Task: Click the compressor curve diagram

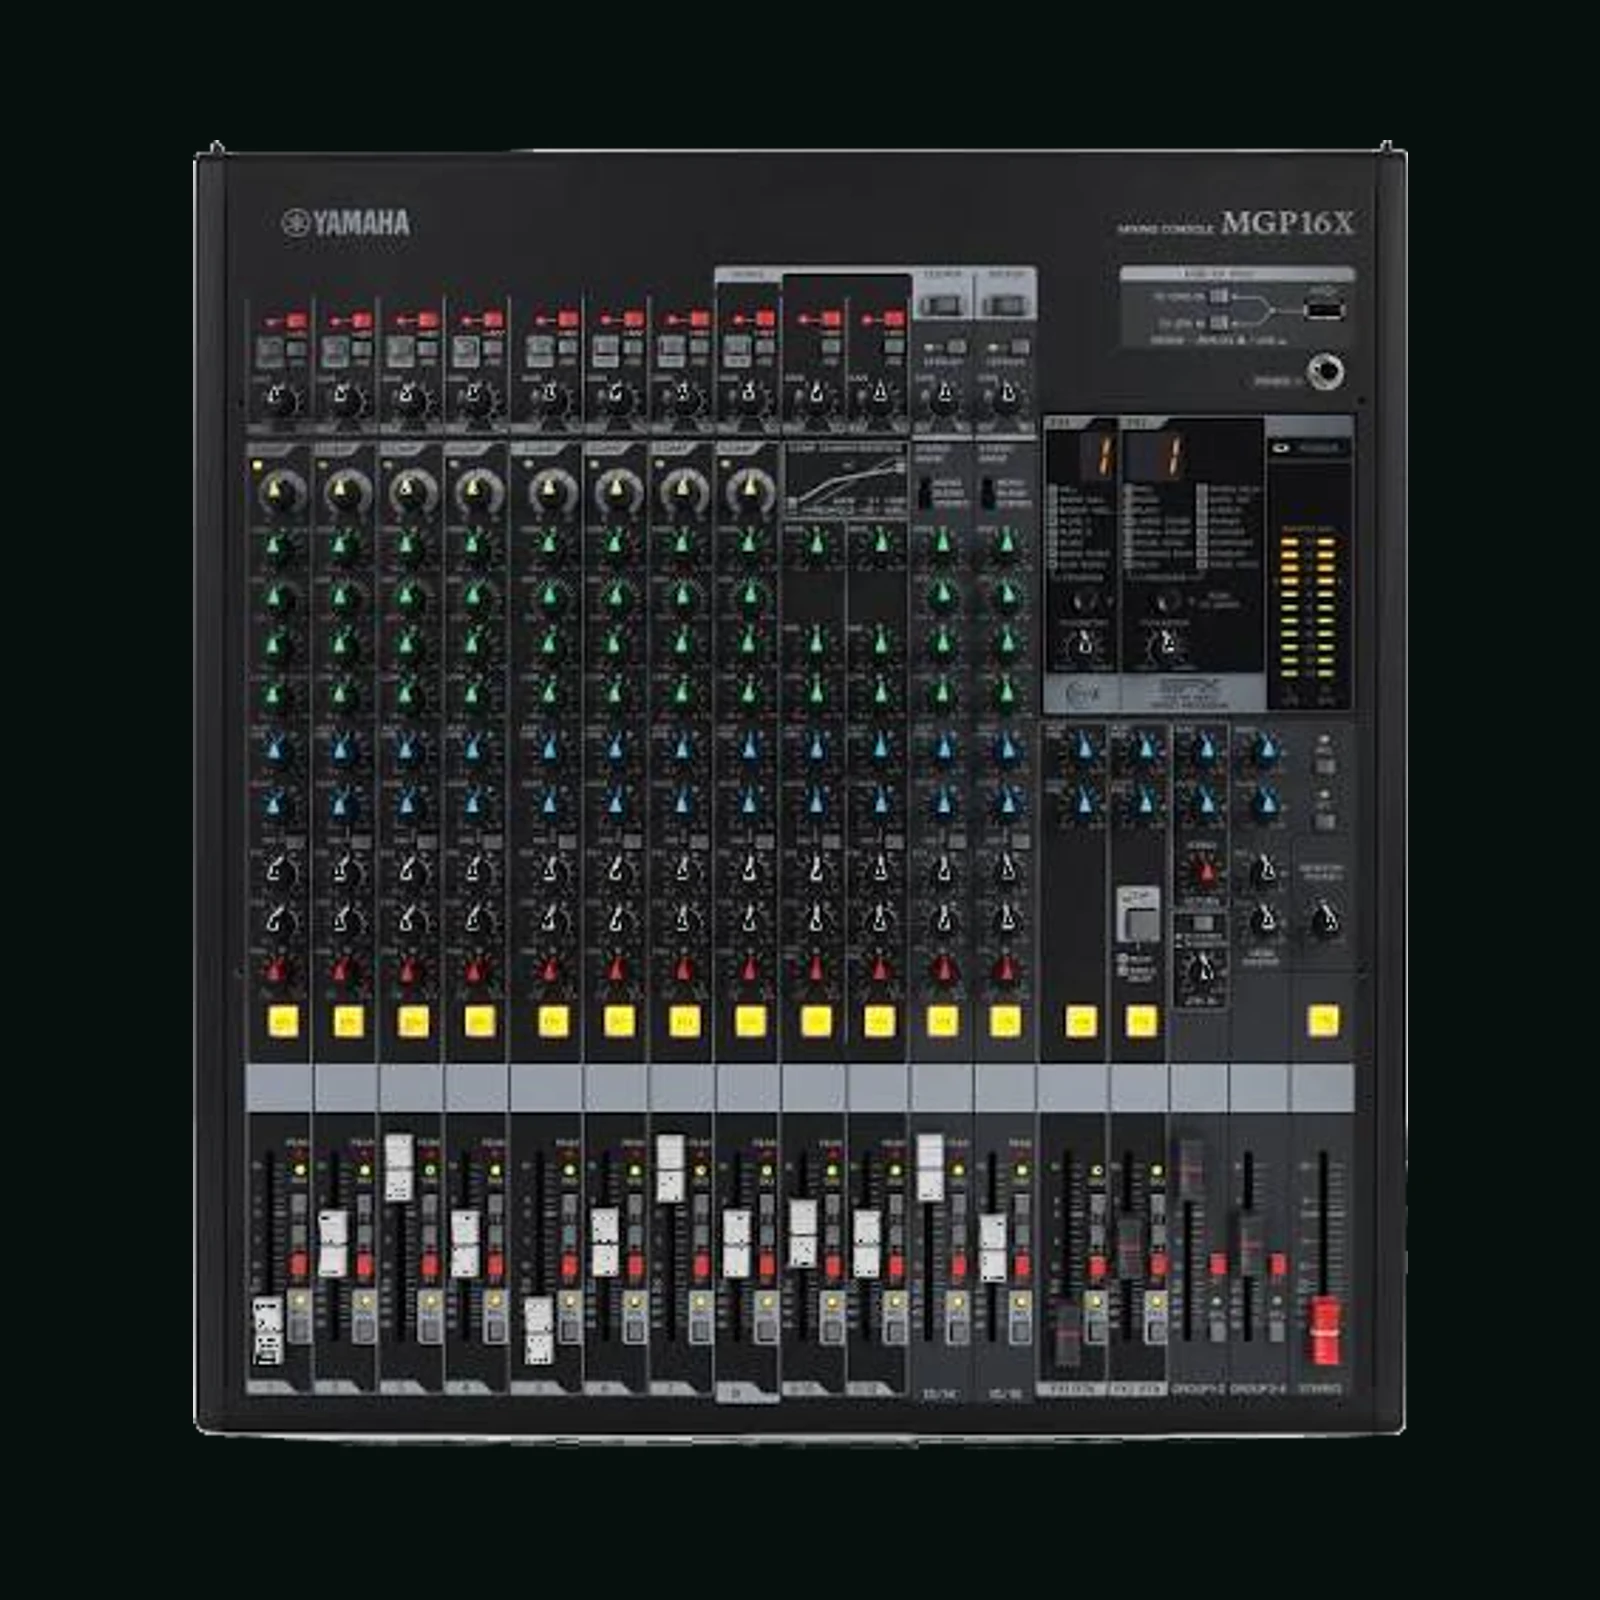Action: click(846, 480)
